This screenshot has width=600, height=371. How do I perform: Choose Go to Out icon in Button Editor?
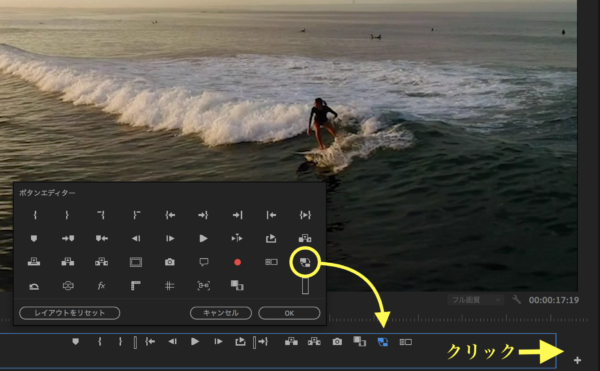point(203,215)
